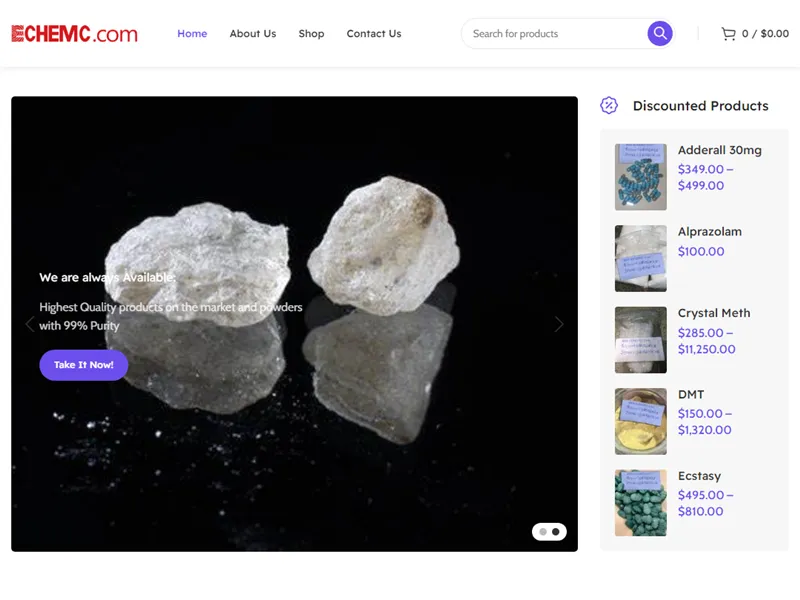Open the Crystal Meth product thumbnail
800x600 pixels.
coord(640,339)
